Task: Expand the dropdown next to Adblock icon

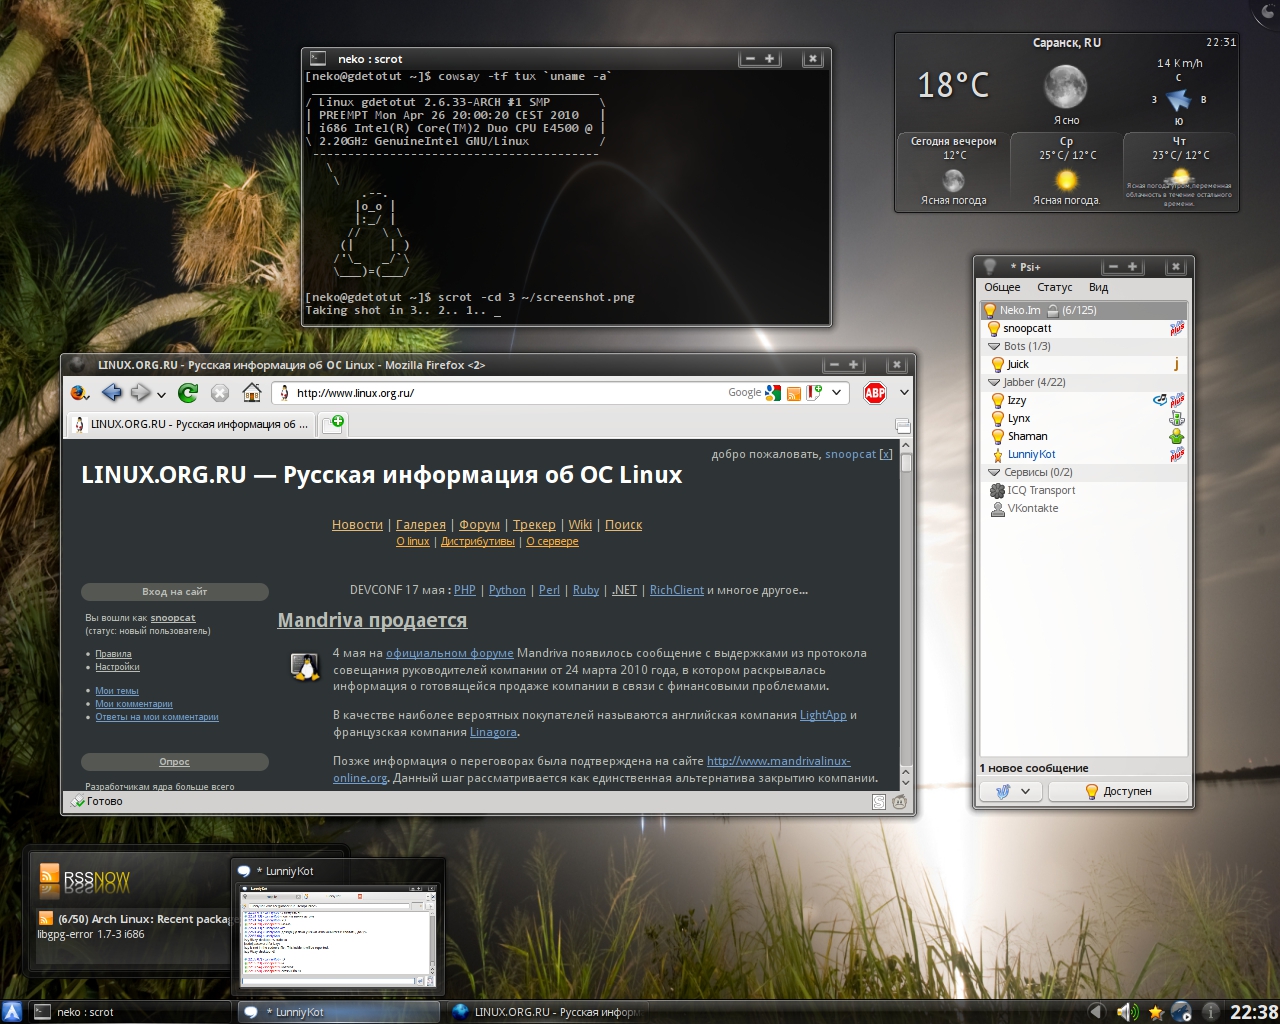Action: (x=904, y=393)
